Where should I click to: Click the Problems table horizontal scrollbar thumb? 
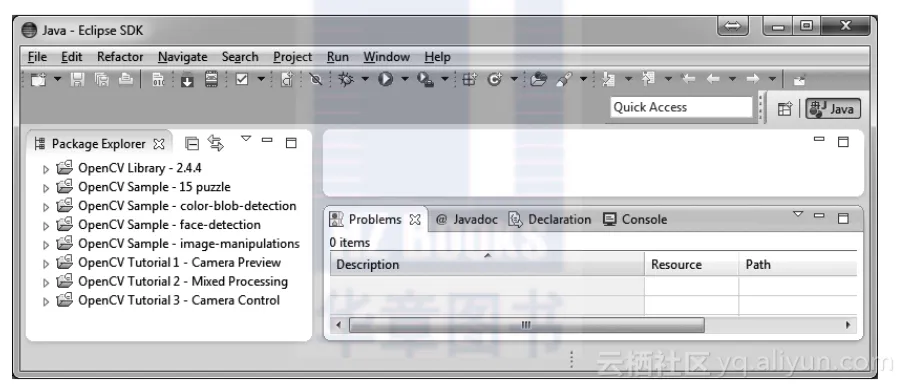526,325
